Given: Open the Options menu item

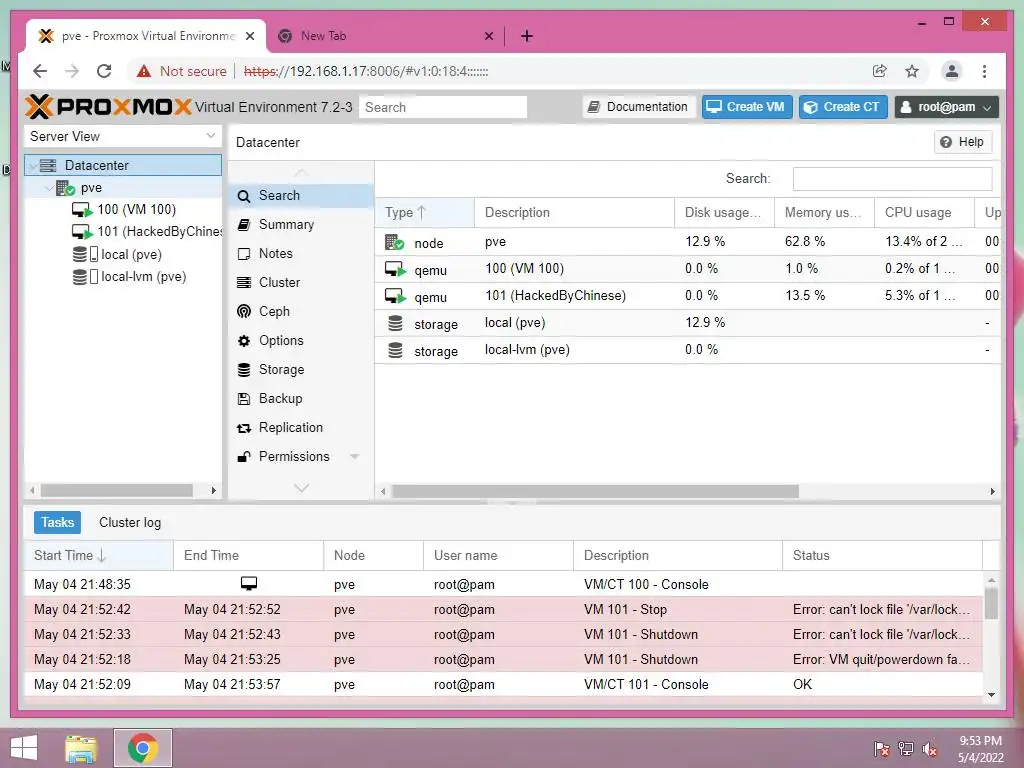Looking at the screenshot, I should click(x=300, y=340).
